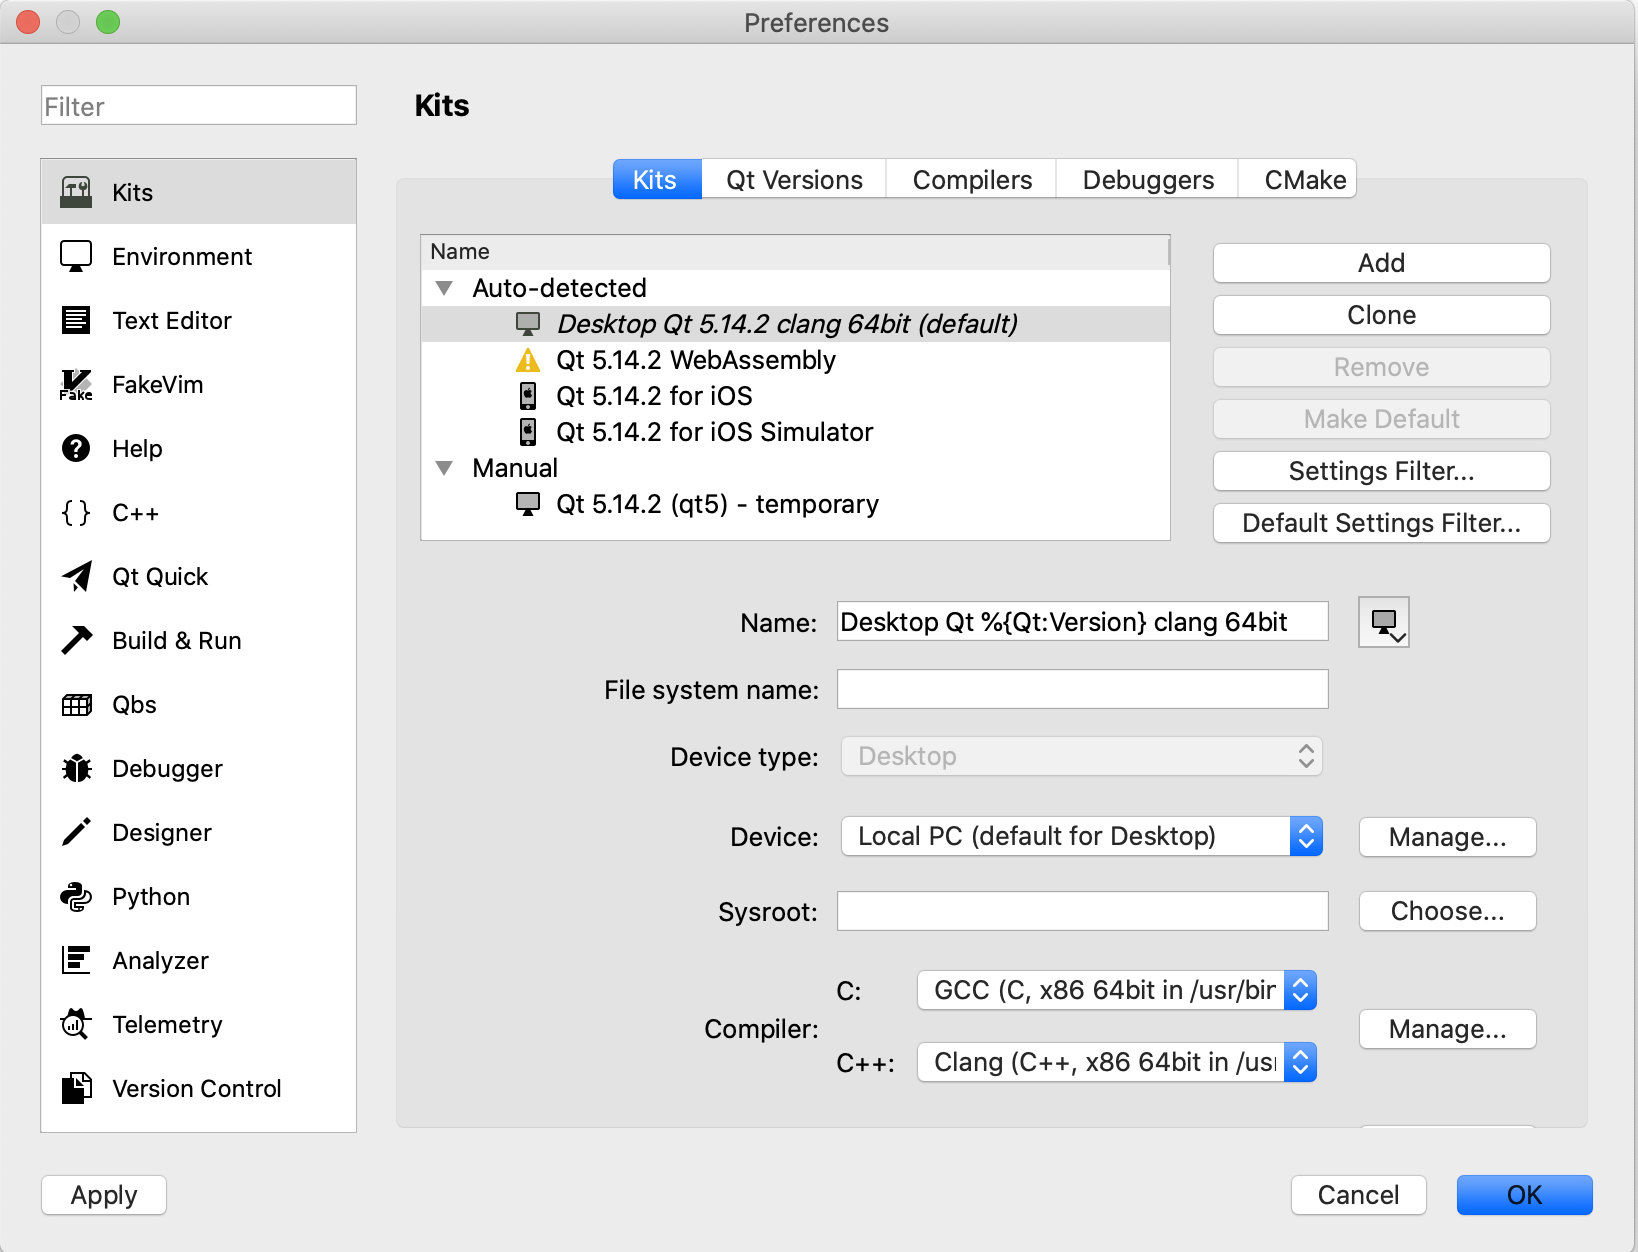Image resolution: width=1638 pixels, height=1252 pixels.
Task: Click the Cancel button
Action: (1358, 1195)
